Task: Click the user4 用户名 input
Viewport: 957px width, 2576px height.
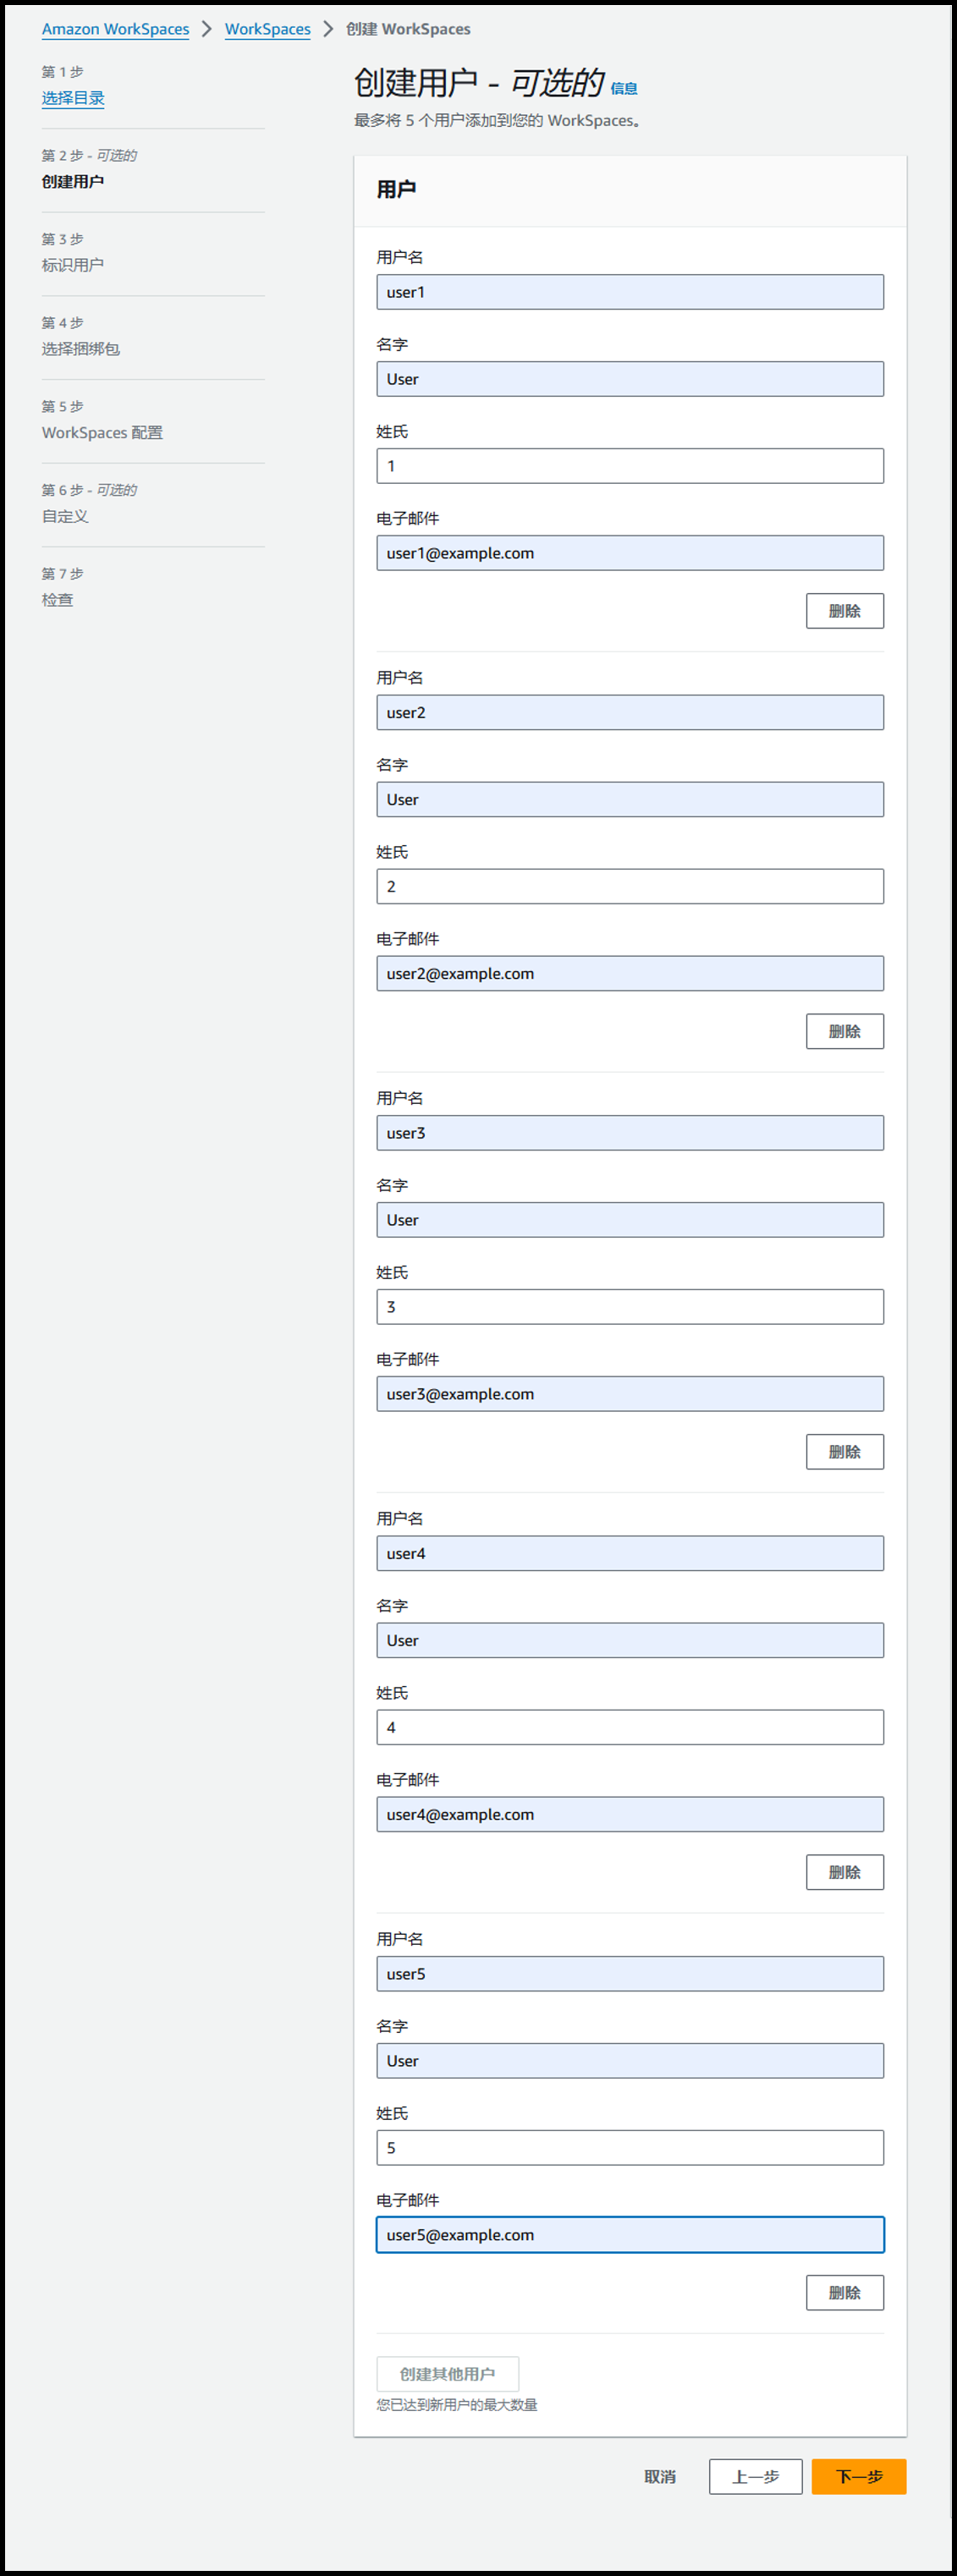Action: click(630, 1553)
